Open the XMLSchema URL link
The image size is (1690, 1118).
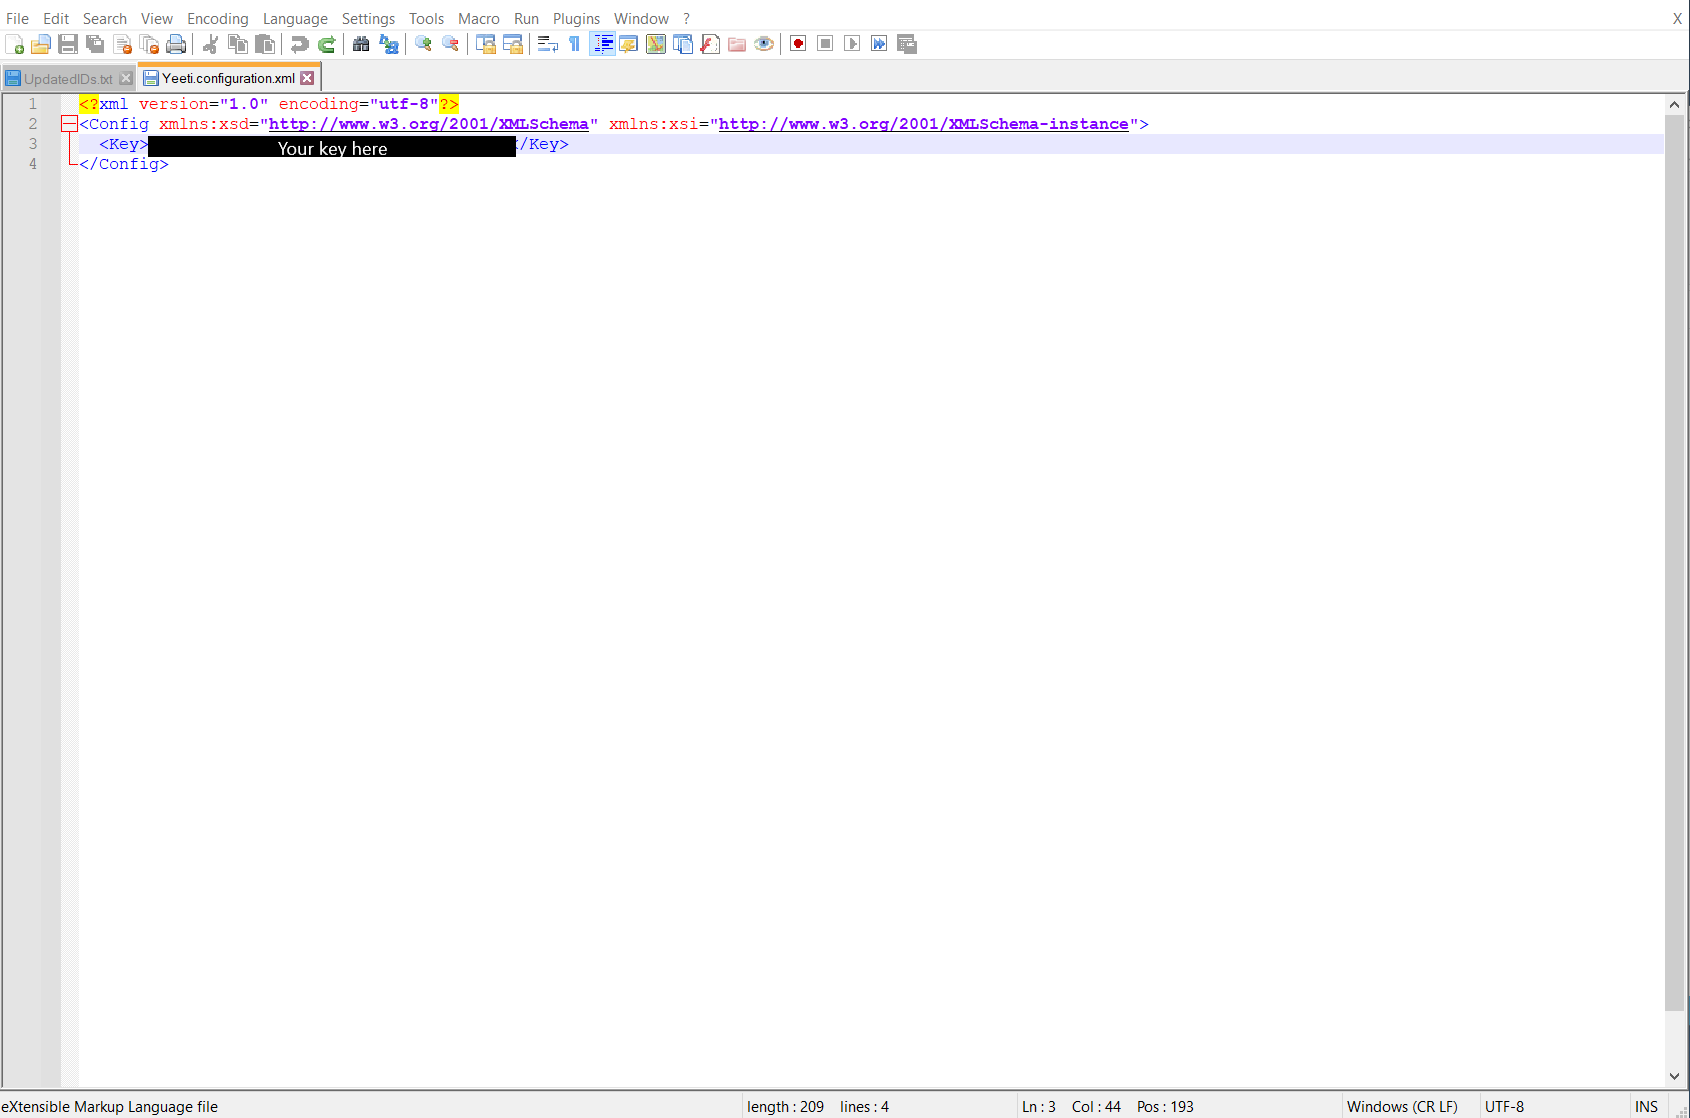pos(429,124)
